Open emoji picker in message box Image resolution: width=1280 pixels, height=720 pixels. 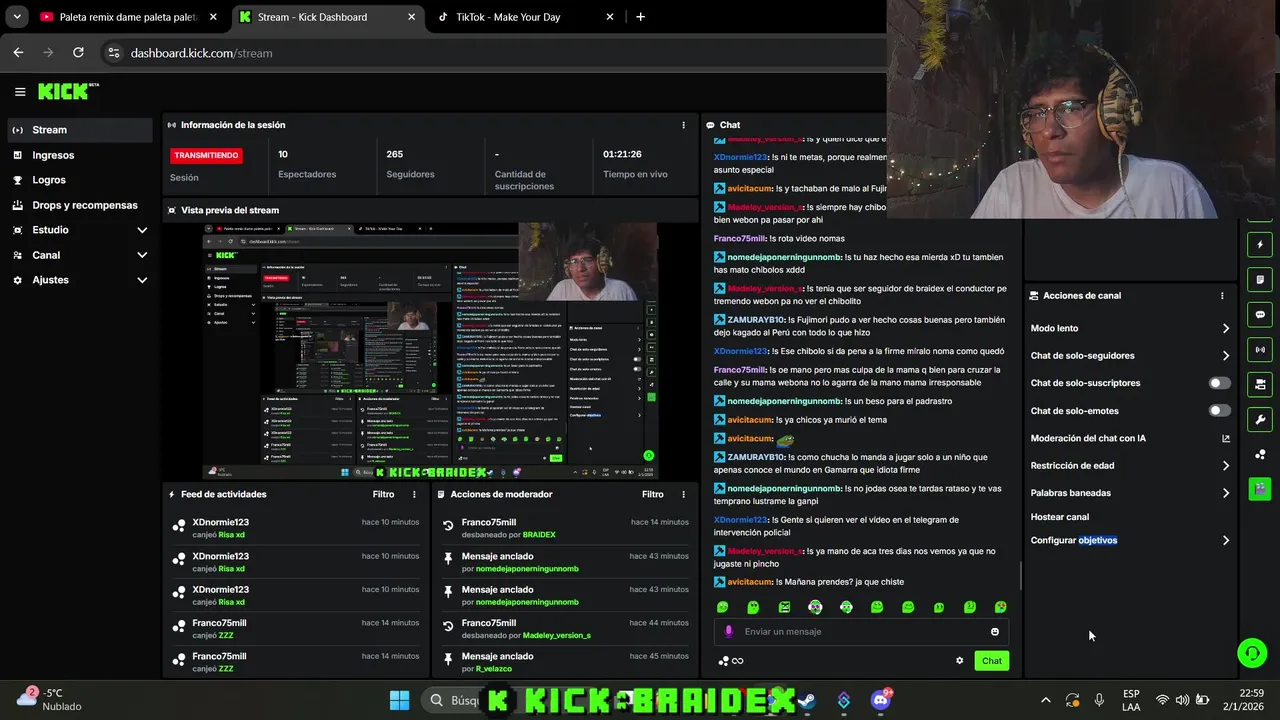click(x=994, y=632)
